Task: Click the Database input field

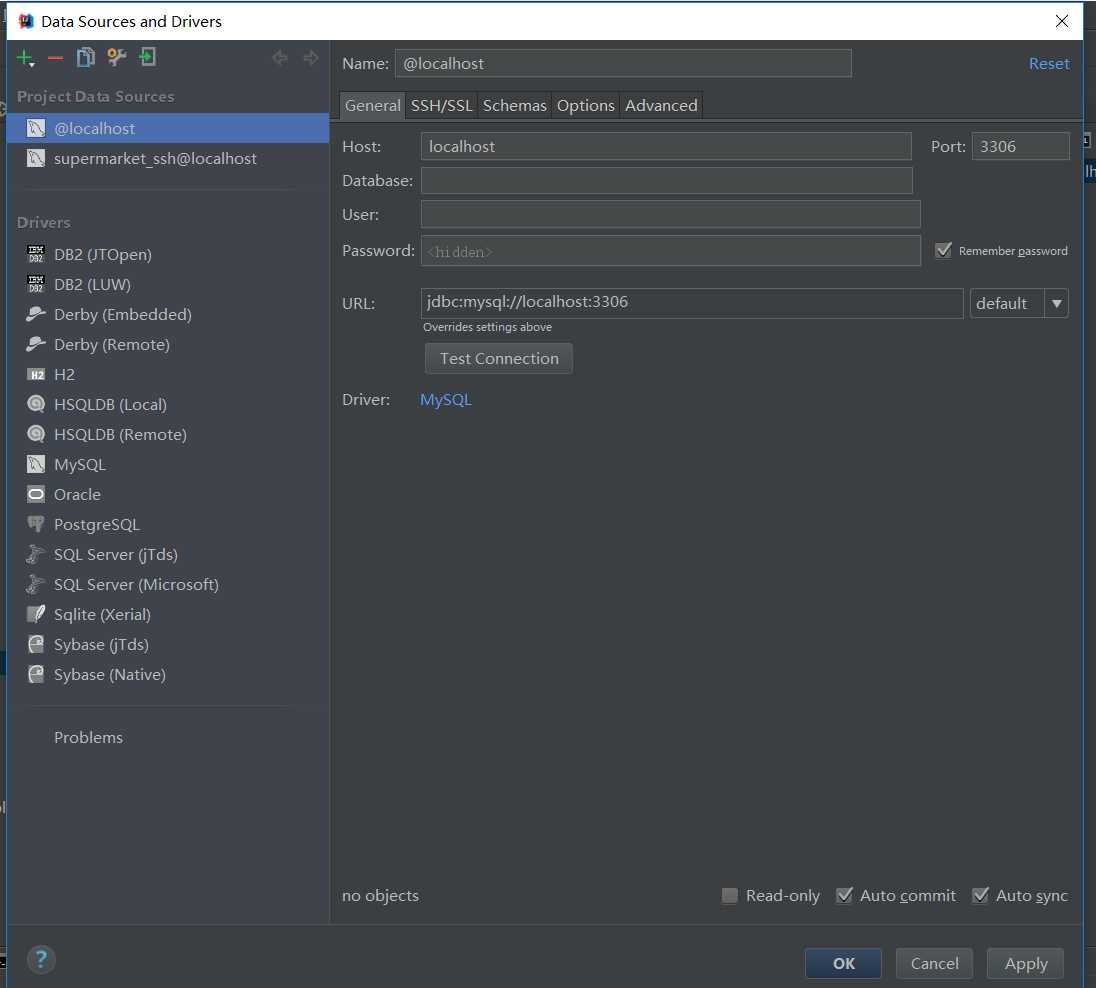Action: click(x=666, y=180)
